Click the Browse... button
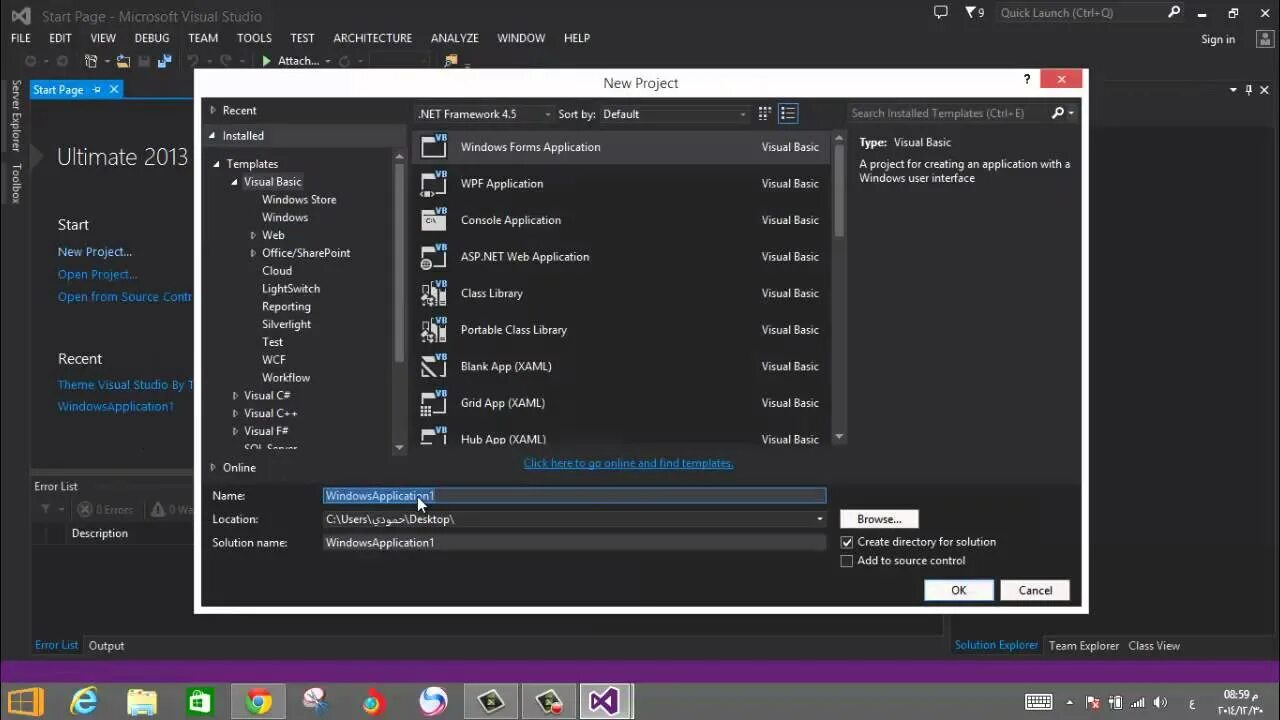Screen dimensions: 1280x720 (879, 519)
